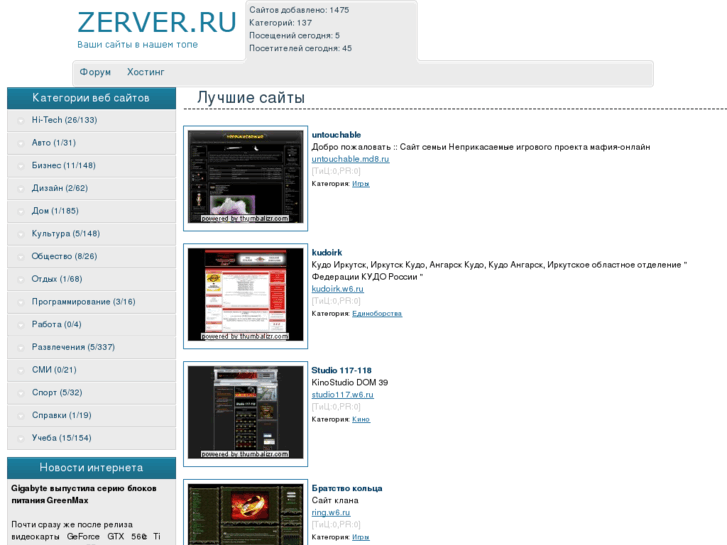
Task: Open Игры category link under Братство кольца
Action: [361, 537]
